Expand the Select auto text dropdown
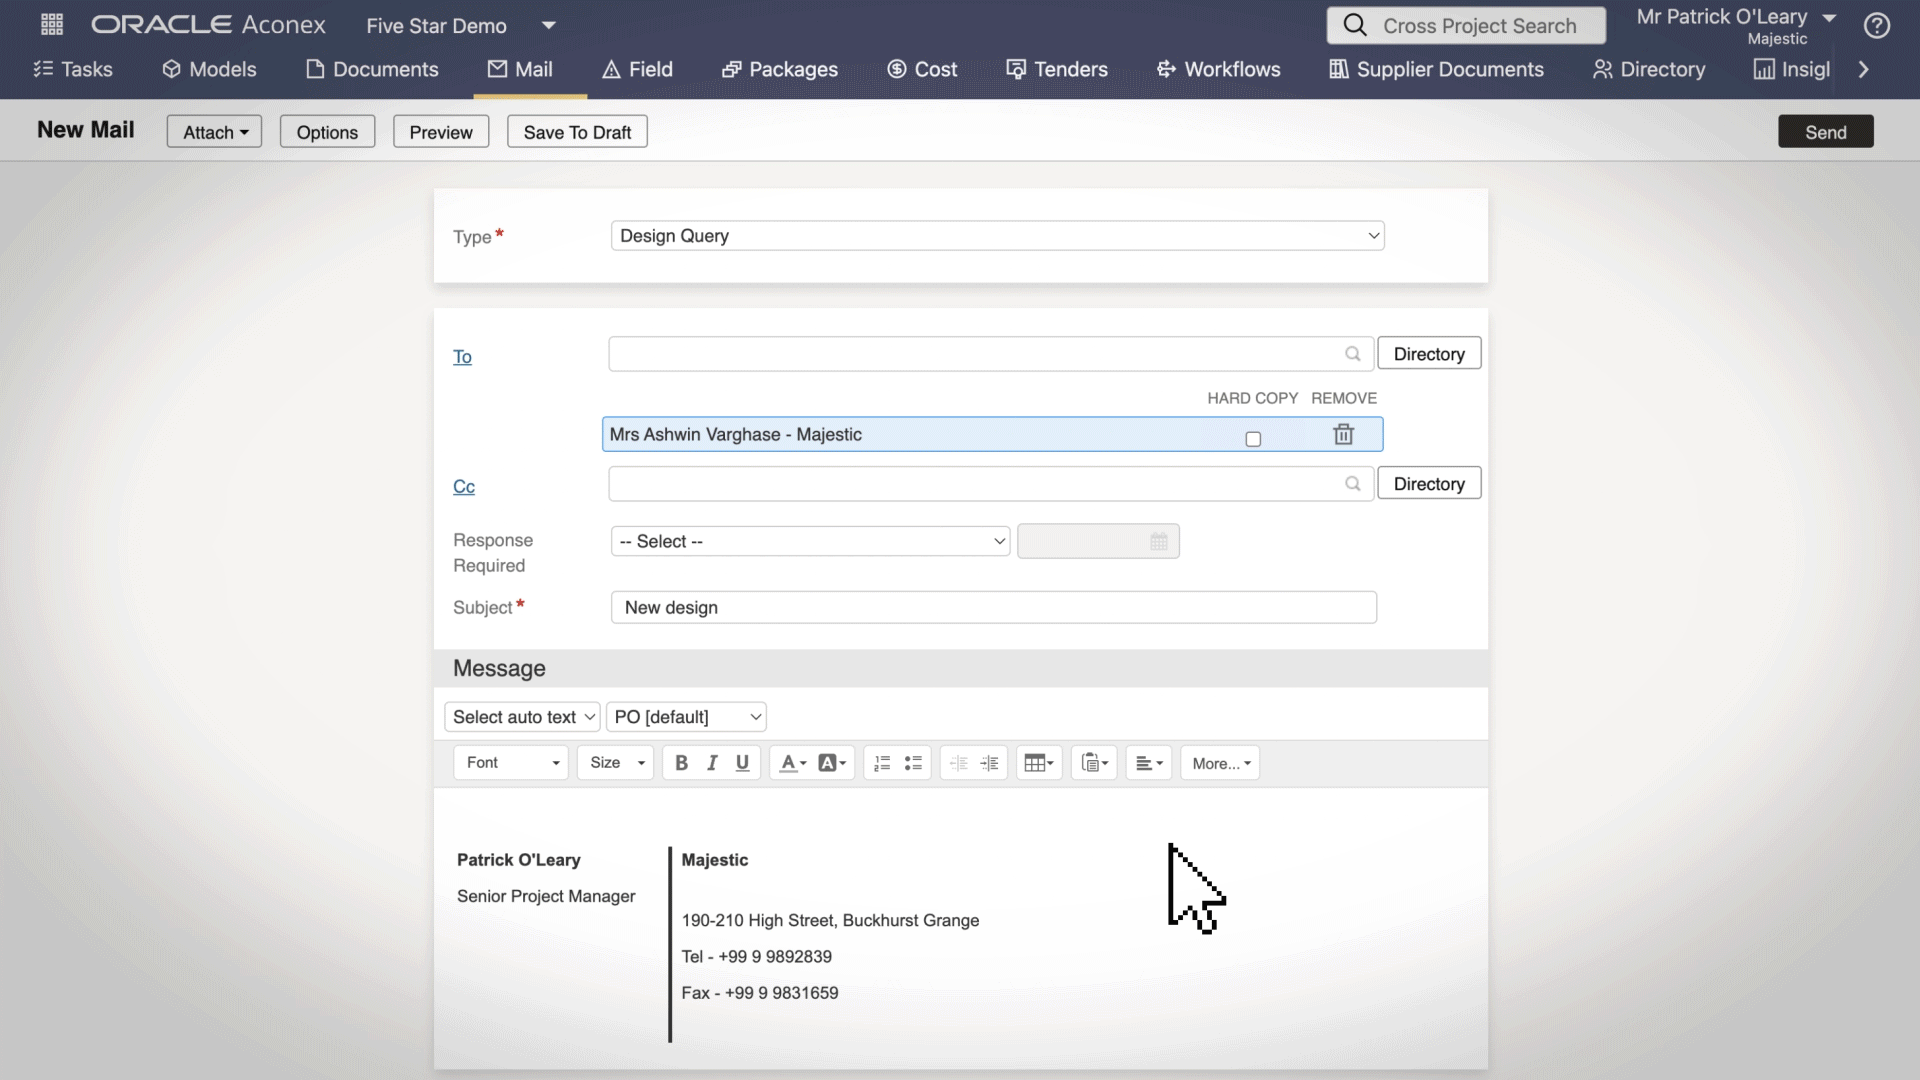The height and width of the screenshot is (1080, 1920). click(x=522, y=717)
